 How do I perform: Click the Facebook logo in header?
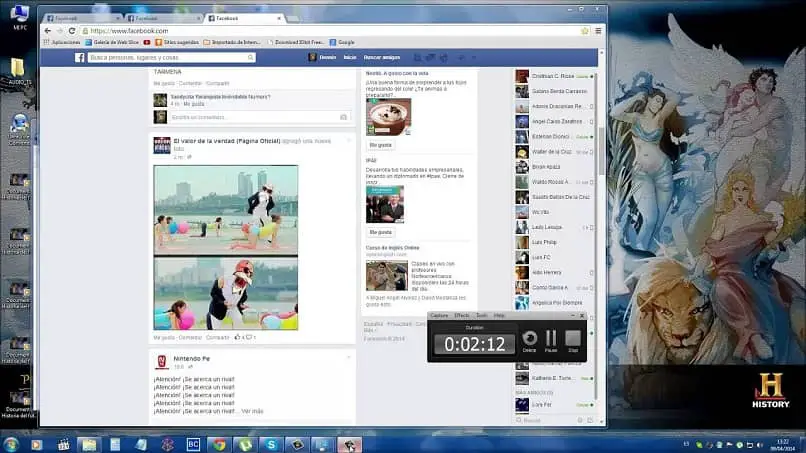(x=80, y=58)
